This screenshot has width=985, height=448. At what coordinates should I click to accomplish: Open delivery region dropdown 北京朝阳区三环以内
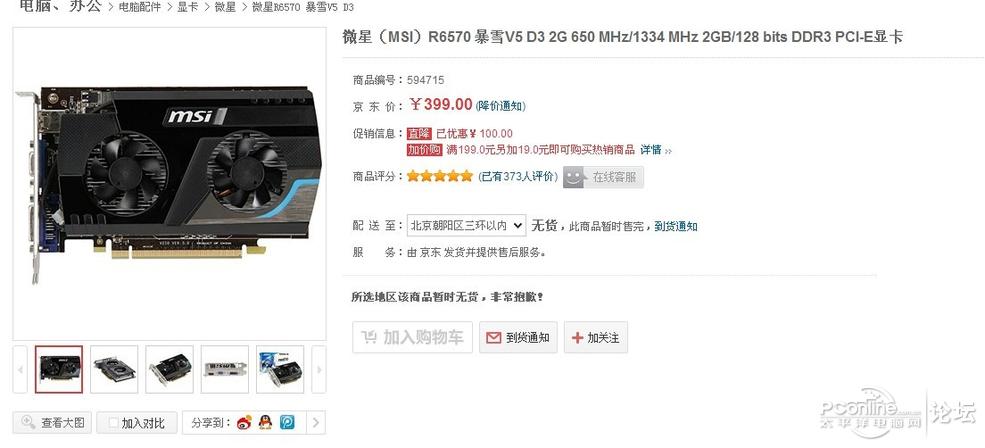pyautogui.click(x=466, y=226)
